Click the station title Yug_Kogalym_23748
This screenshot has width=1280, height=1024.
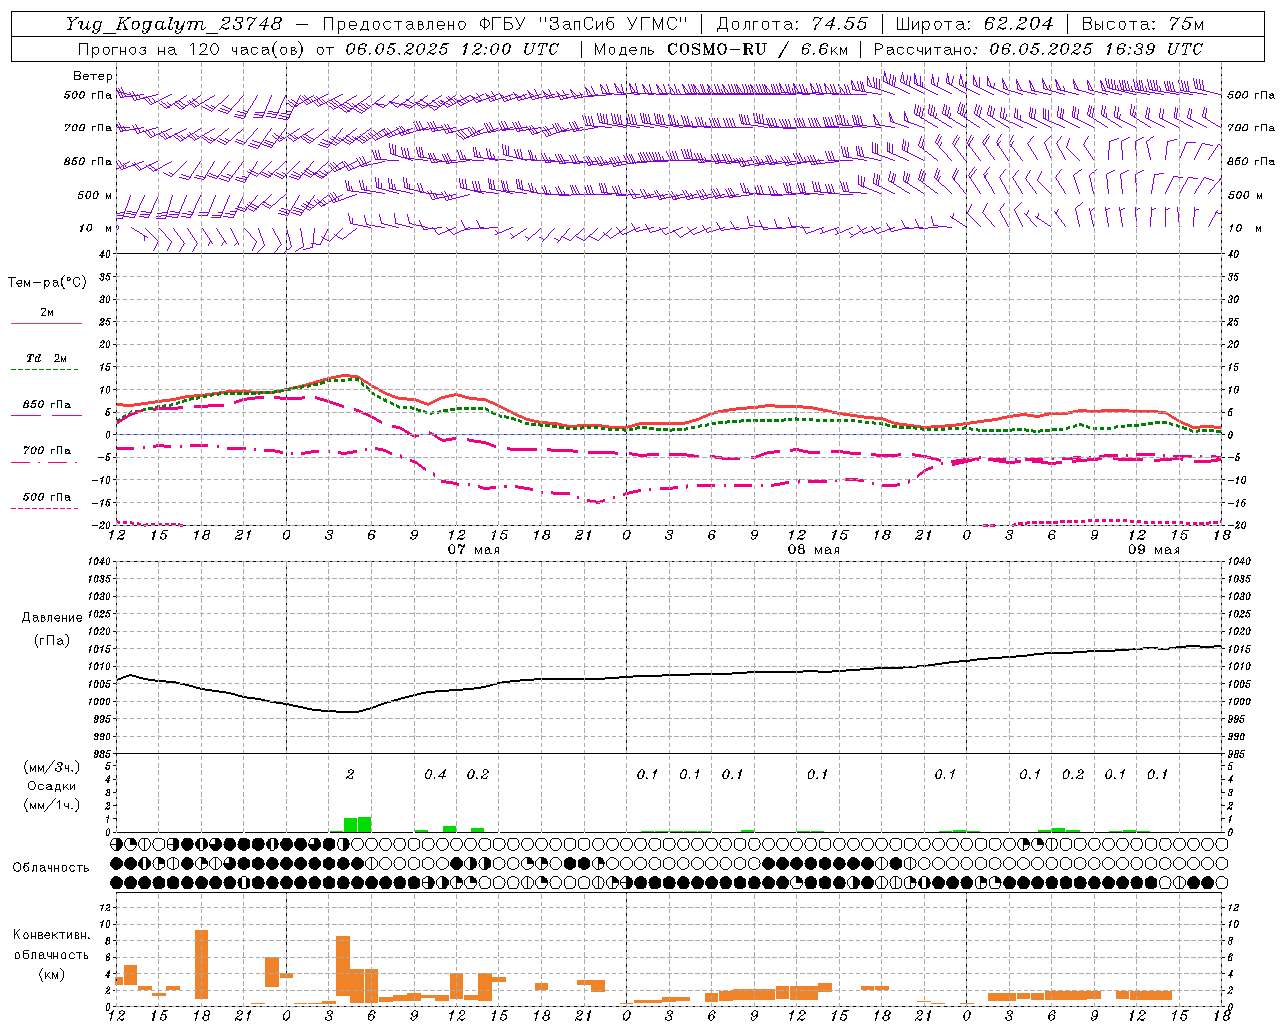pyautogui.click(x=174, y=24)
